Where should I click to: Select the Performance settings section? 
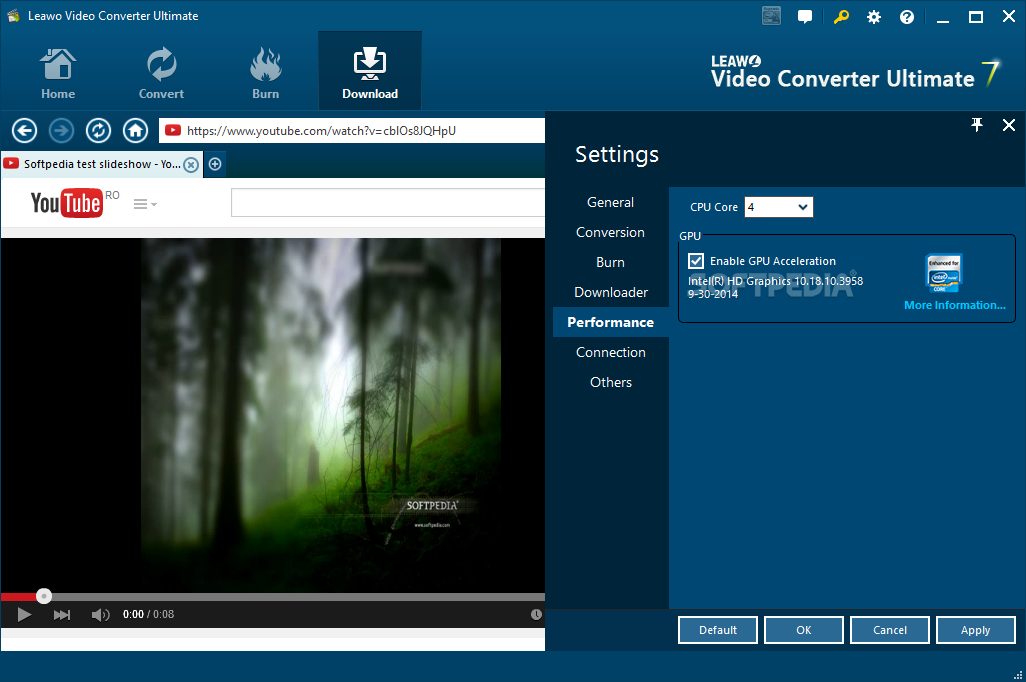tap(610, 322)
